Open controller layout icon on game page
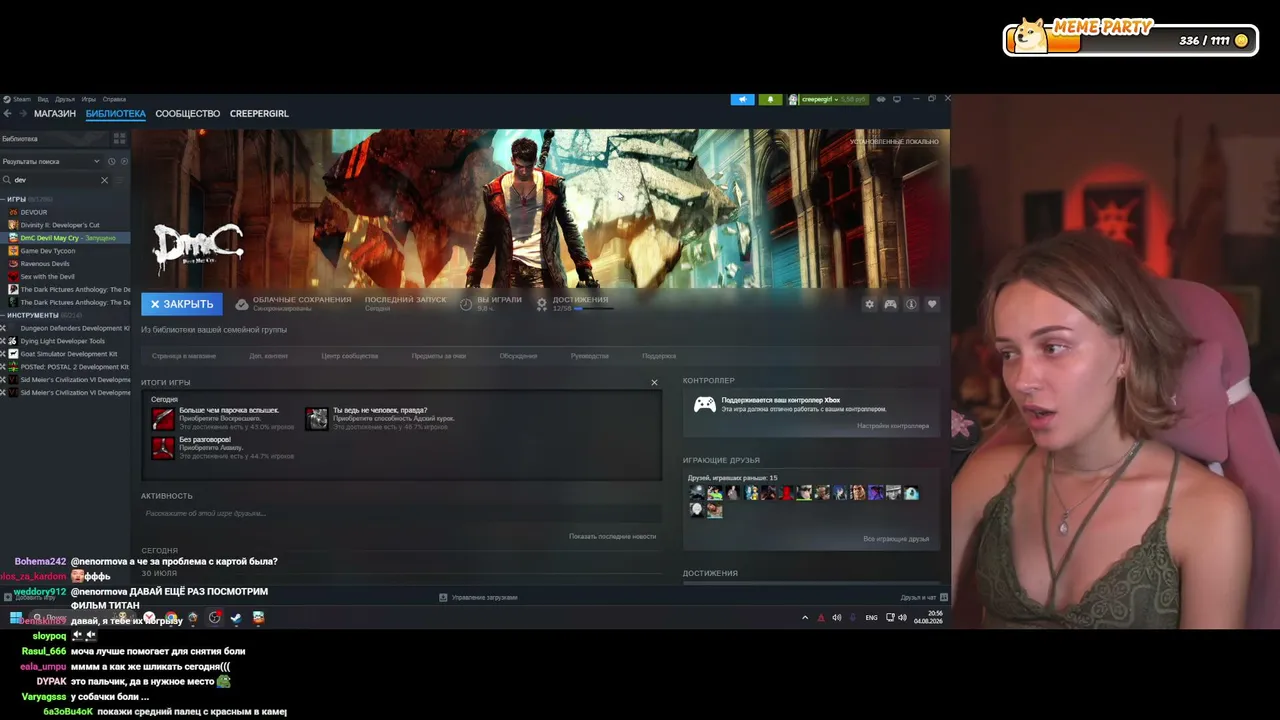 [x=890, y=304]
